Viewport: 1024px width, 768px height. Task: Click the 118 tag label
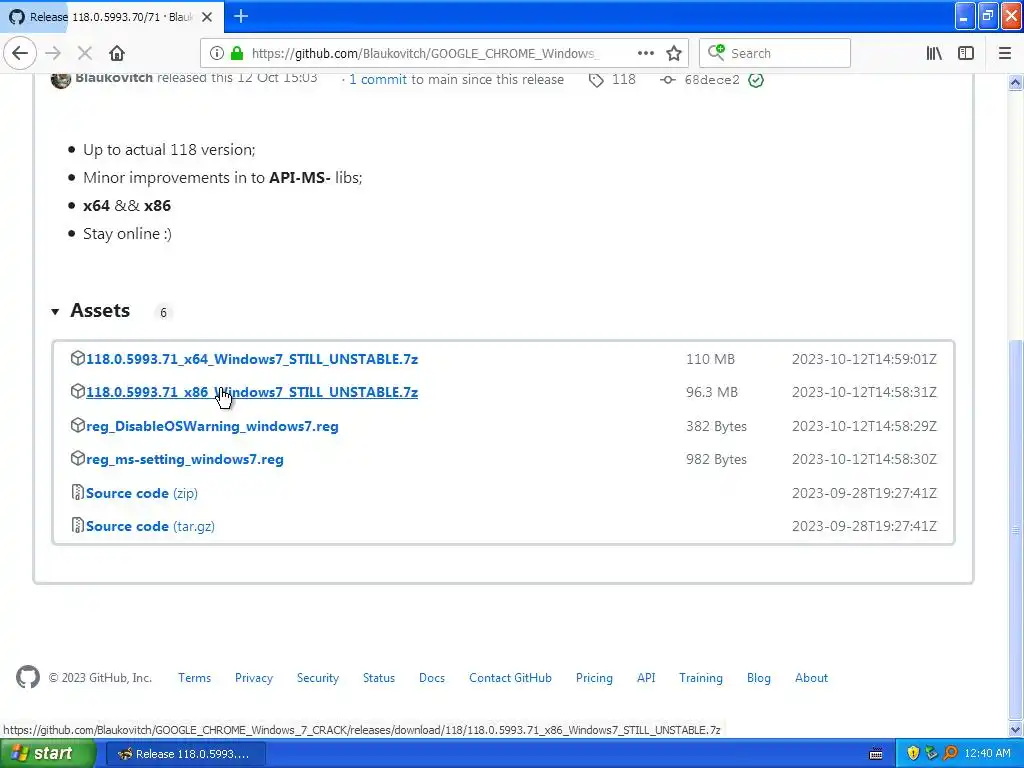coord(624,79)
